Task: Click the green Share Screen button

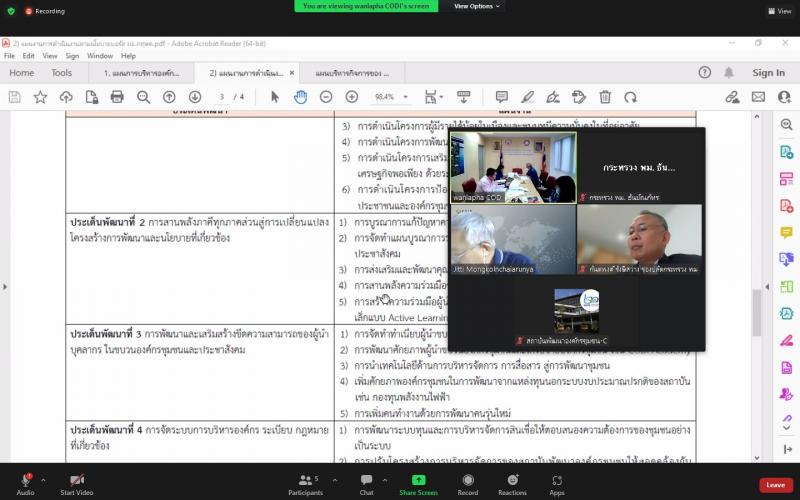Action: [418, 485]
